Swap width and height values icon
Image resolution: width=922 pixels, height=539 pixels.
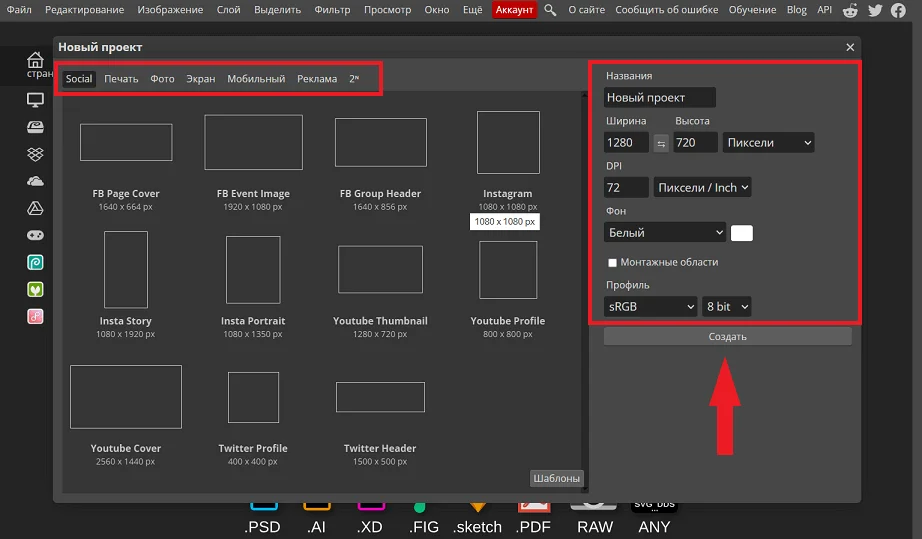[661, 143]
